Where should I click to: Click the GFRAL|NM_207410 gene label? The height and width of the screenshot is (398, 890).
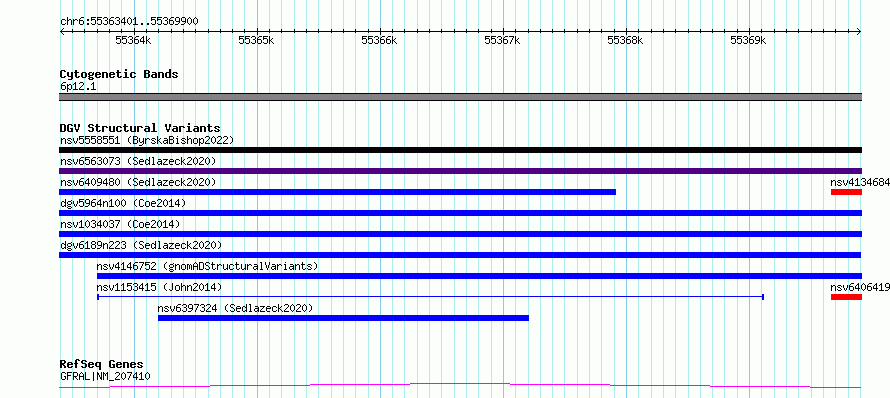click(105, 376)
